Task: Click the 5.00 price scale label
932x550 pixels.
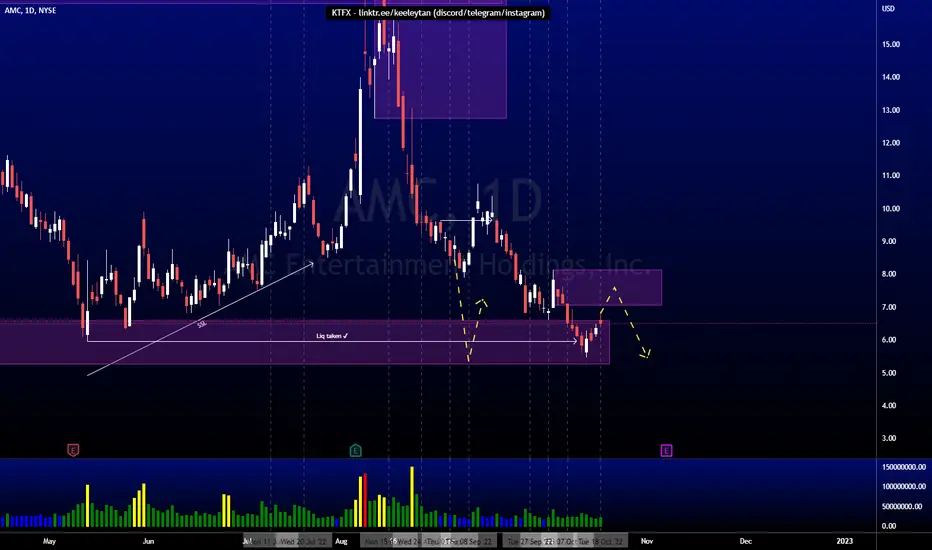Action: click(889, 373)
